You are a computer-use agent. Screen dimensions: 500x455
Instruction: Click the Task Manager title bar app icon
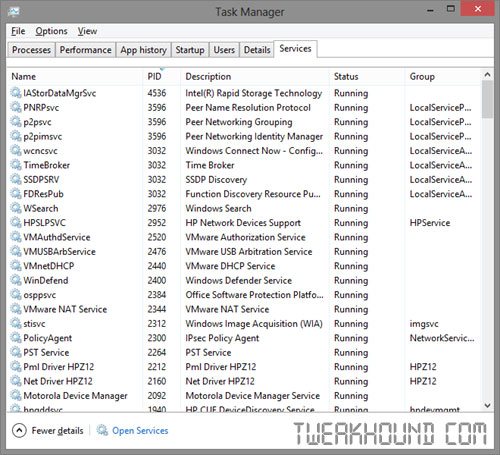click(x=14, y=12)
